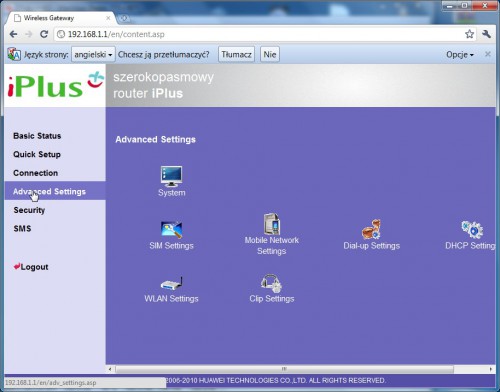Open a new browser tab
The height and width of the screenshot is (392, 500).
coord(124,18)
